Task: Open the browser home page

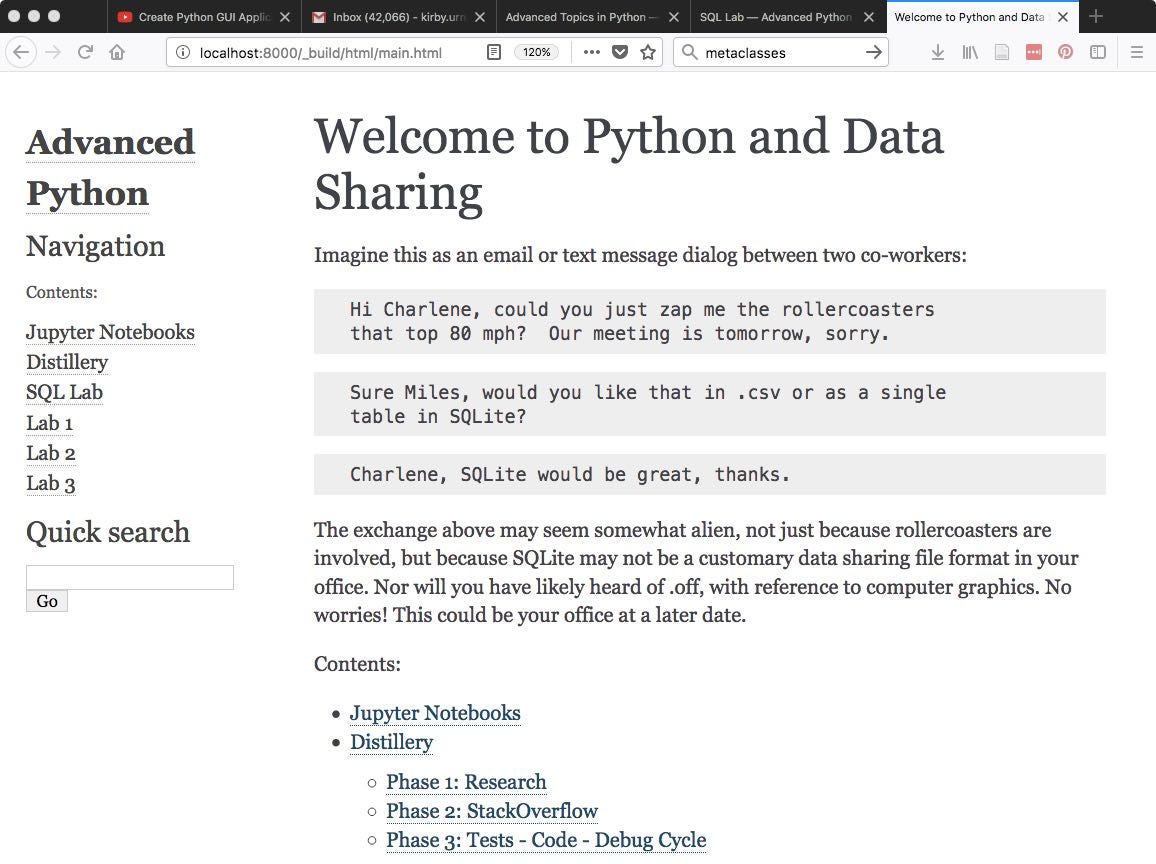Action: [x=117, y=52]
